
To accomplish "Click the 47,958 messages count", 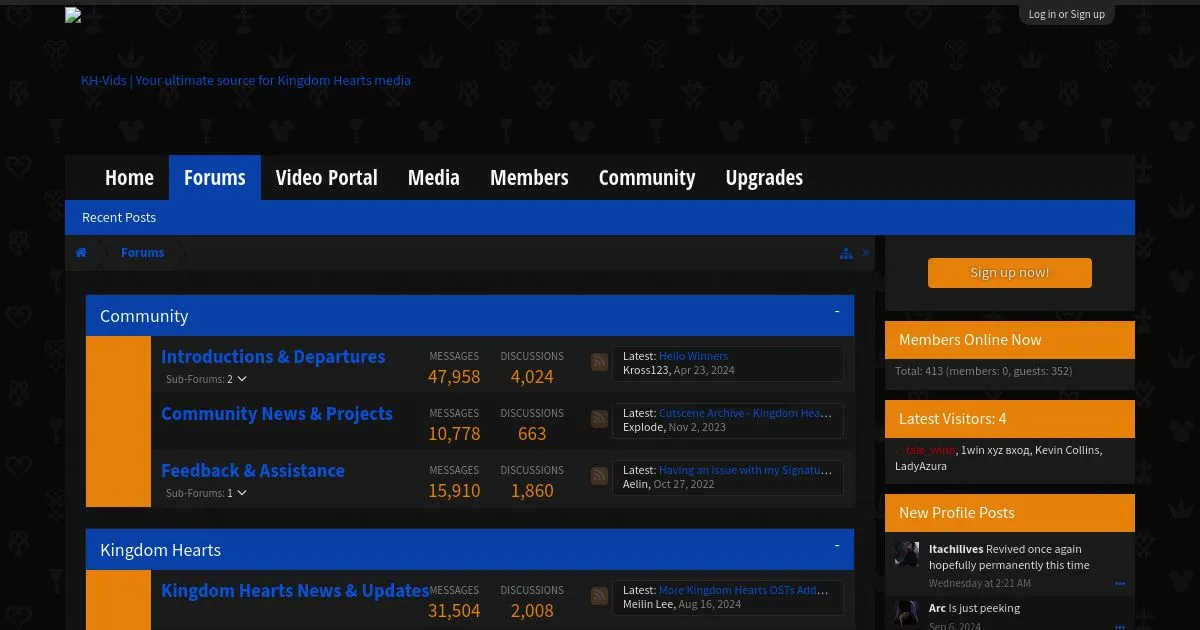I will (x=454, y=377).
